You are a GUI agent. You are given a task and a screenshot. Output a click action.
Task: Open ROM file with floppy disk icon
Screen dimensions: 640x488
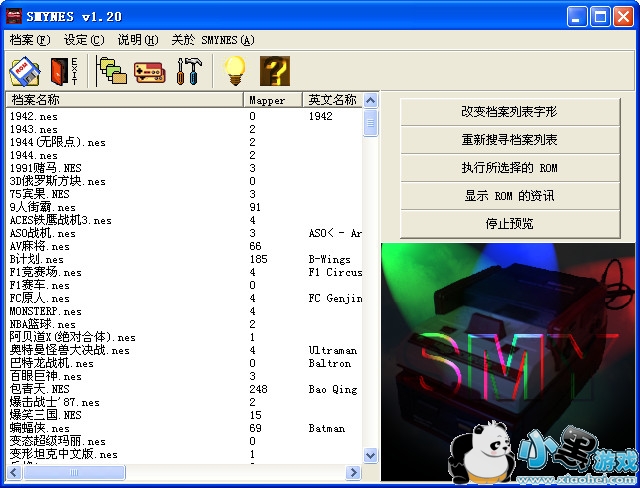pos(25,71)
